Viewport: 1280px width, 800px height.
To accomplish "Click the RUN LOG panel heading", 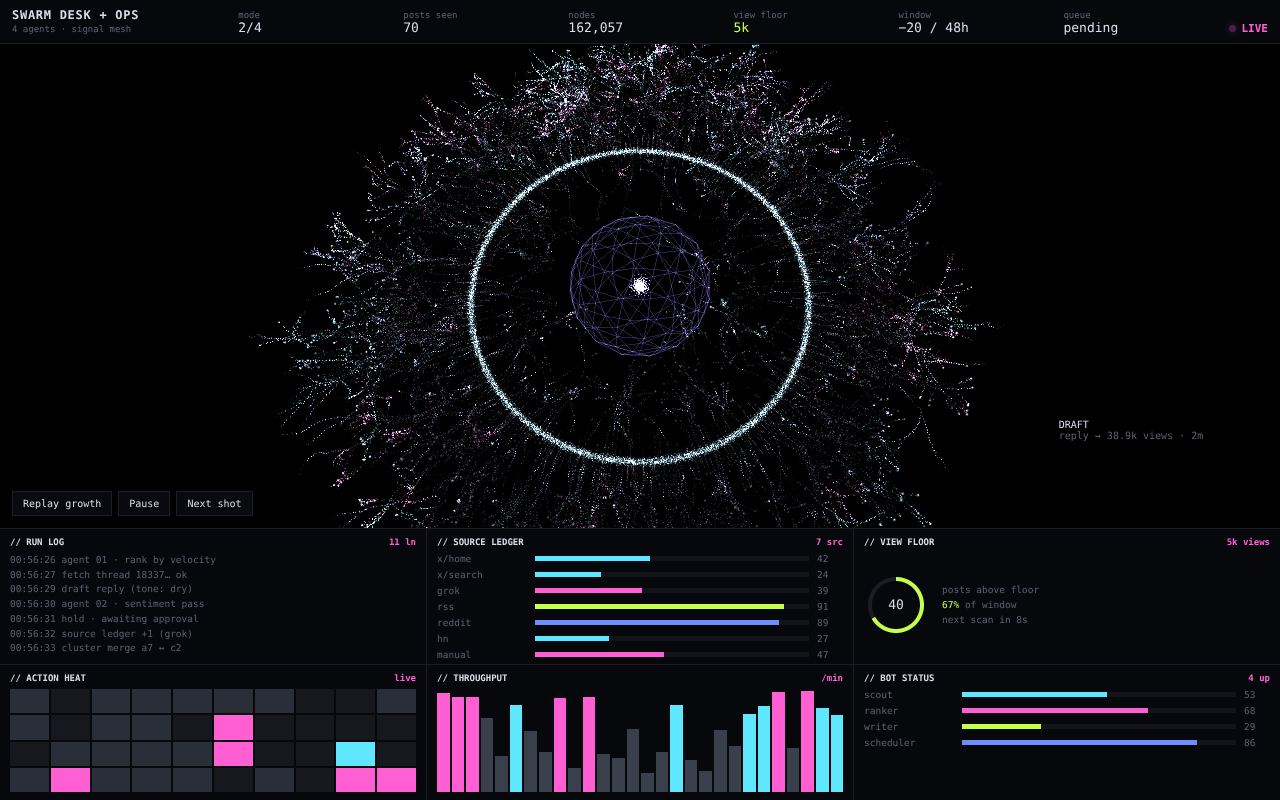I will click(x=37, y=542).
